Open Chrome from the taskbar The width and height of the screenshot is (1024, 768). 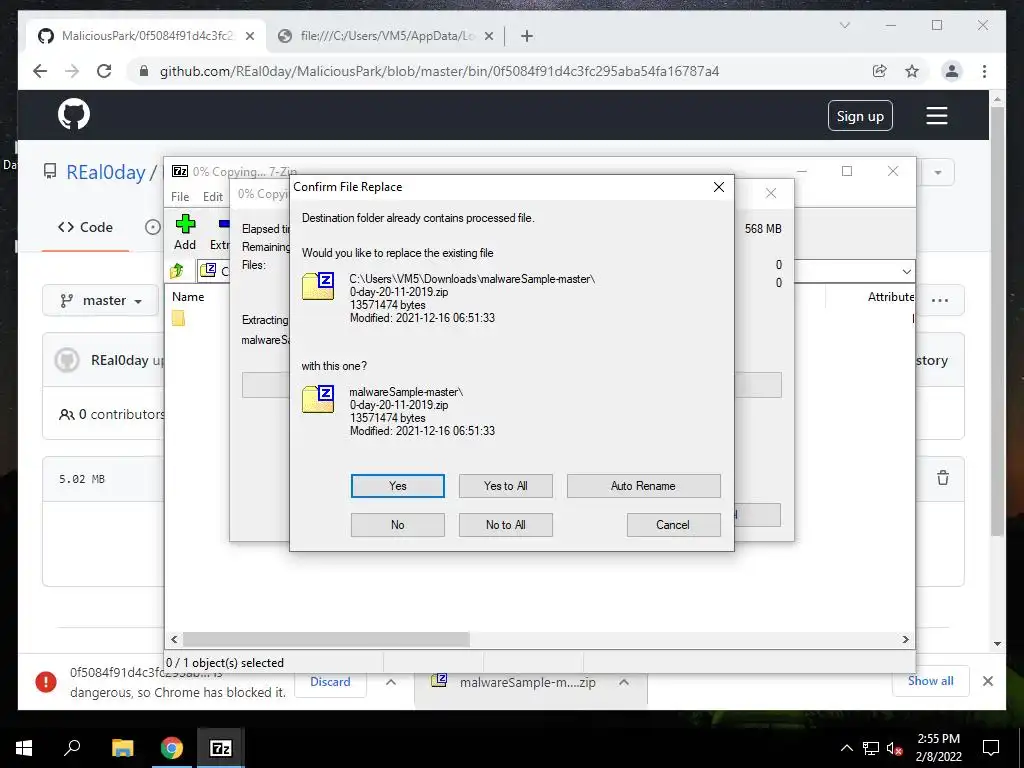pyautogui.click(x=172, y=748)
